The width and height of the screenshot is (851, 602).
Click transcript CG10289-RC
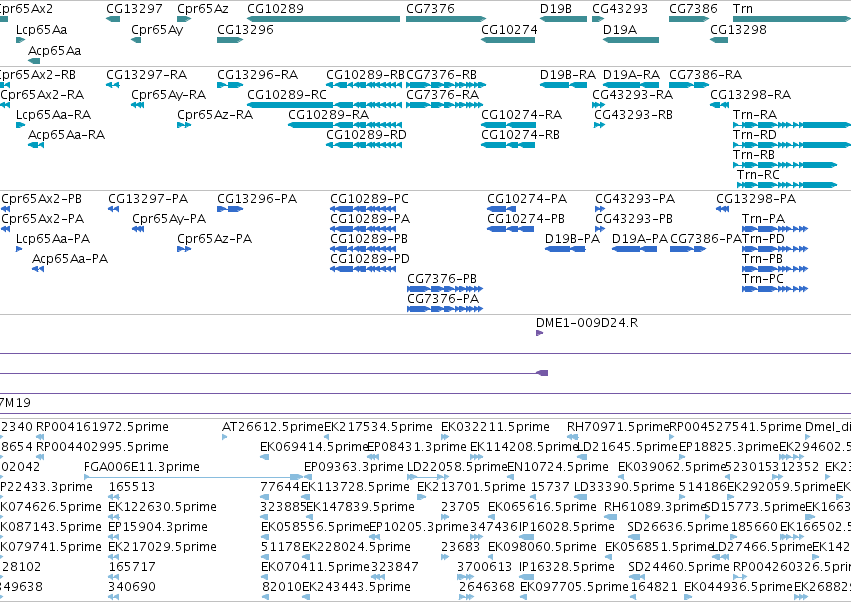point(325,105)
